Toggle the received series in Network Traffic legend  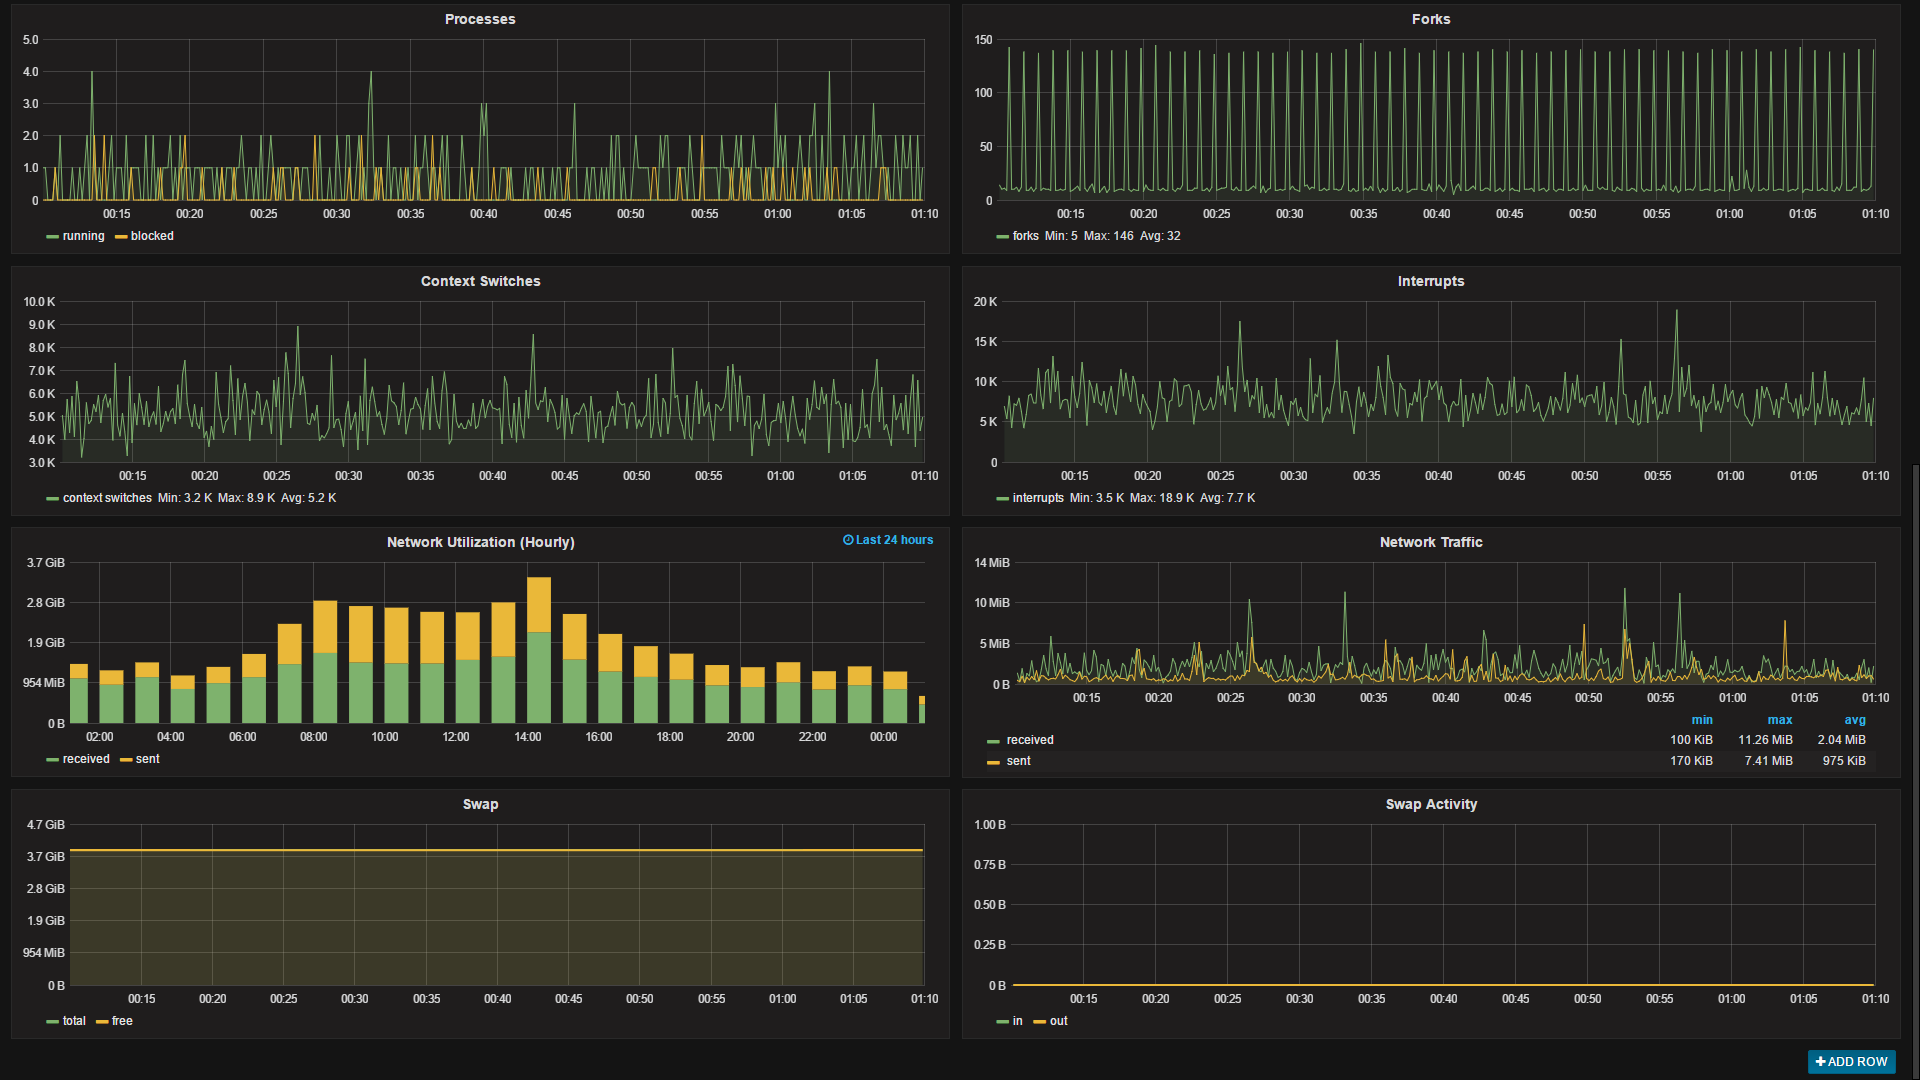1029,740
